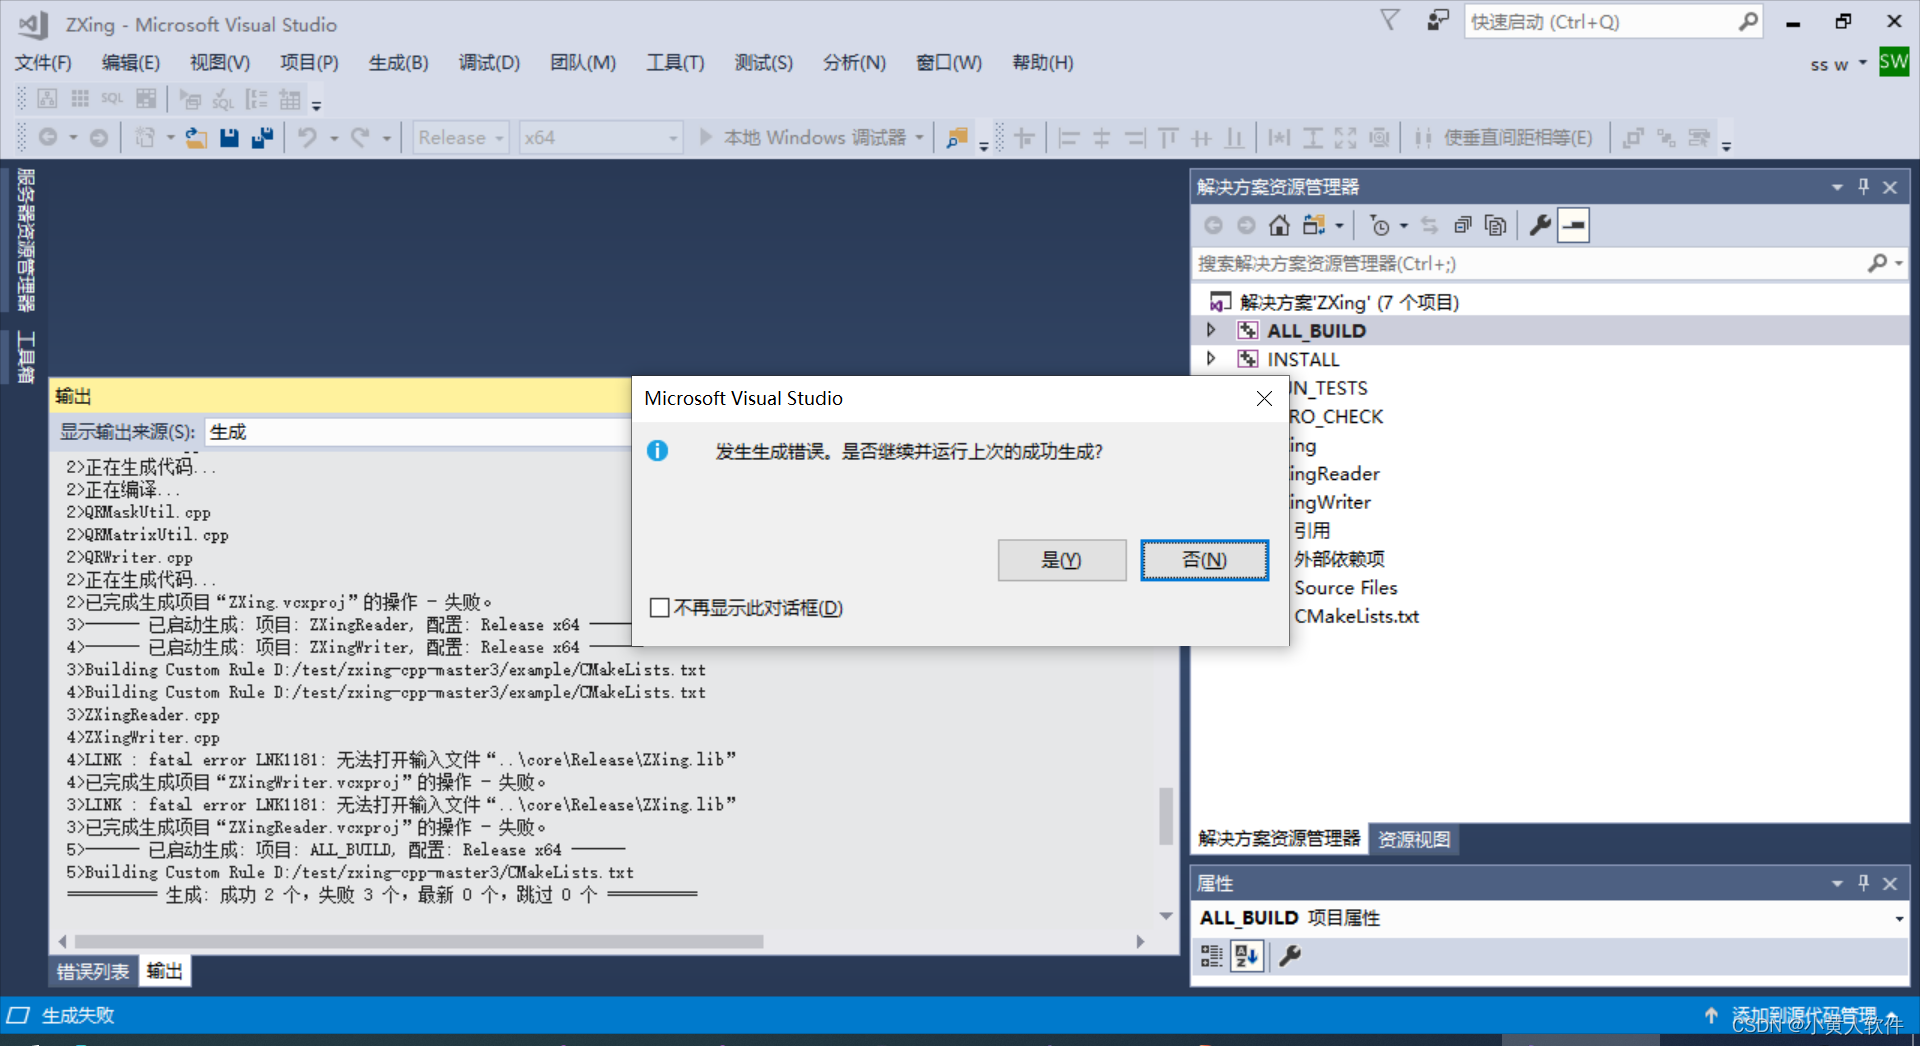Click the Save All toolbar icon

tap(262, 138)
